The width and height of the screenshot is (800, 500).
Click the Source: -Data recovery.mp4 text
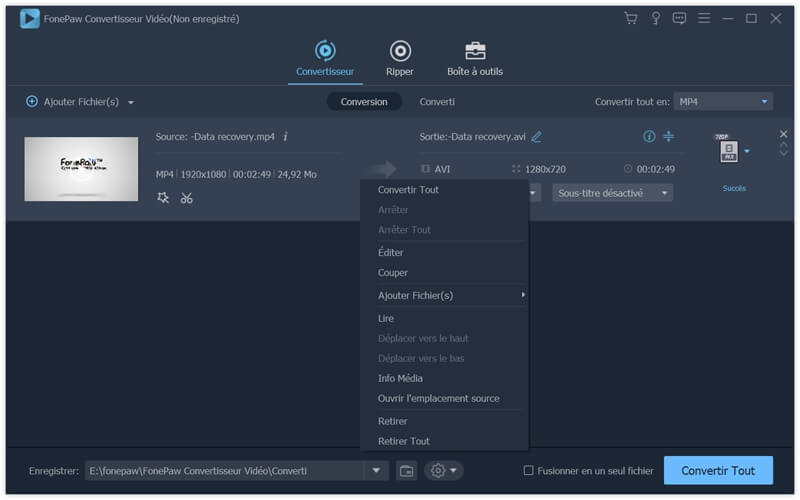coord(215,137)
